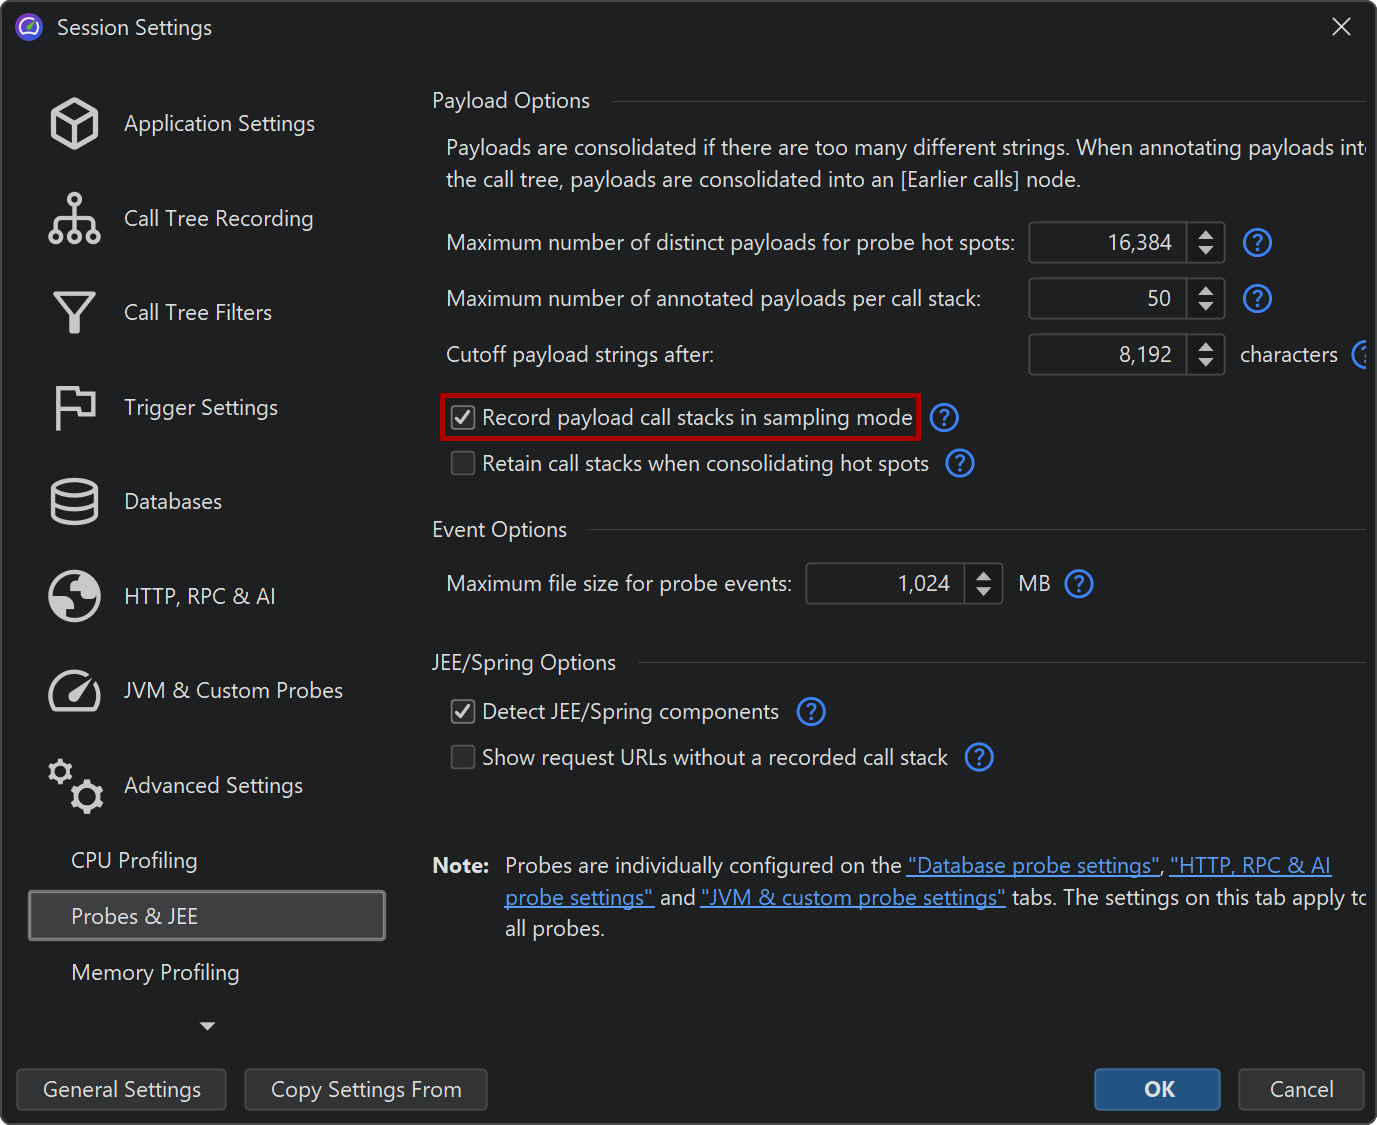Open Call Tree Recording via tree icon

[x=74, y=218]
